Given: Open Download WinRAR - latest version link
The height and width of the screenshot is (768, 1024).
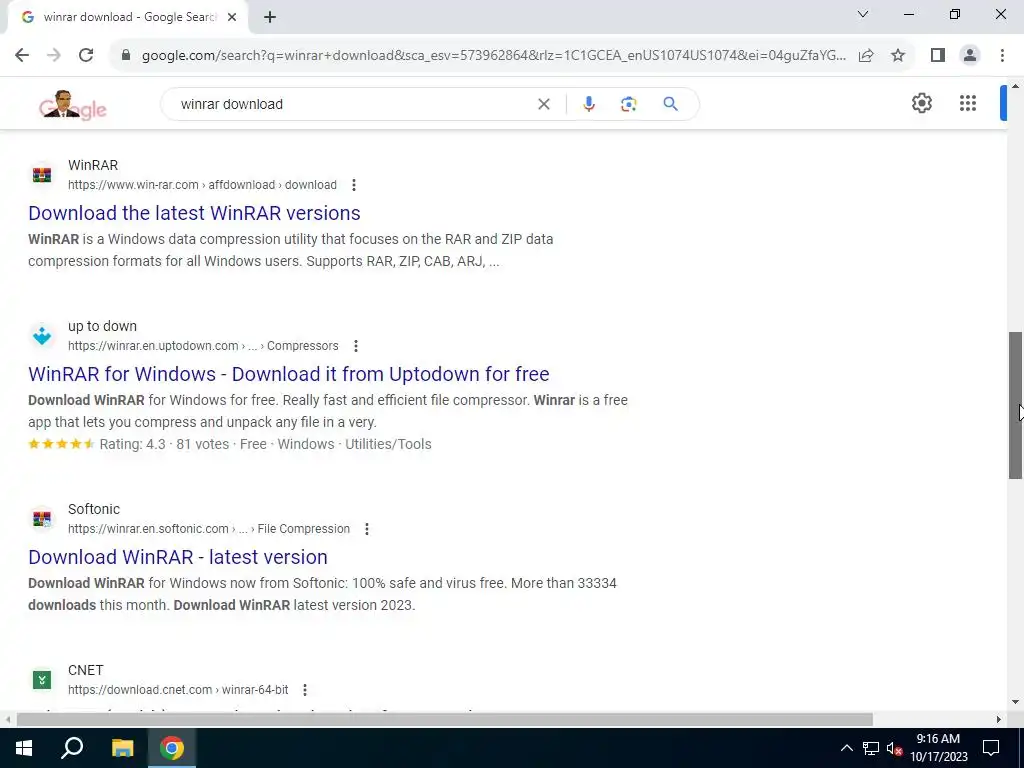Looking at the screenshot, I should (178, 557).
